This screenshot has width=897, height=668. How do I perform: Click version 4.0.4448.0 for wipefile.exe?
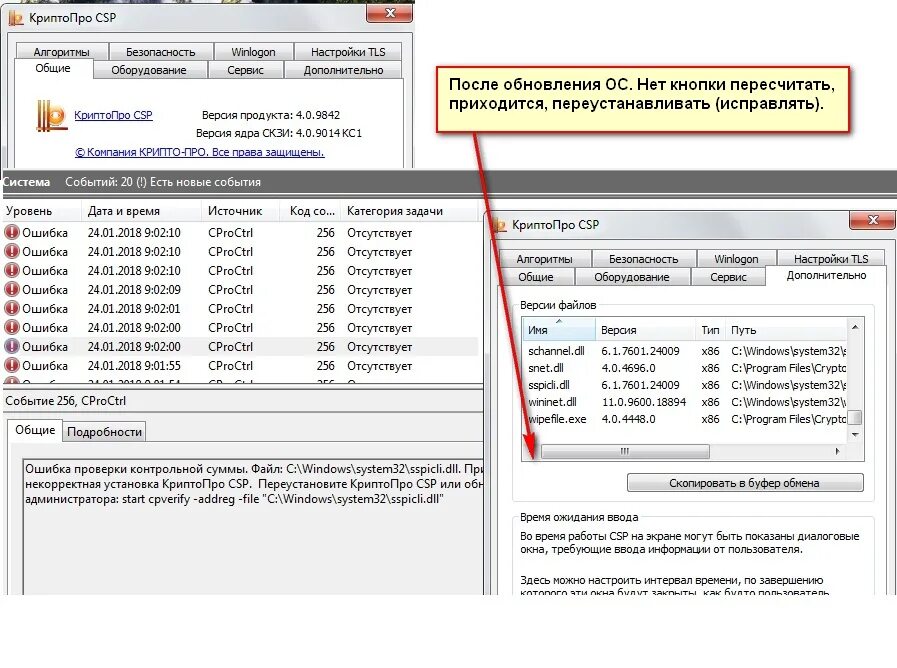pyautogui.click(x=628, y=419)
